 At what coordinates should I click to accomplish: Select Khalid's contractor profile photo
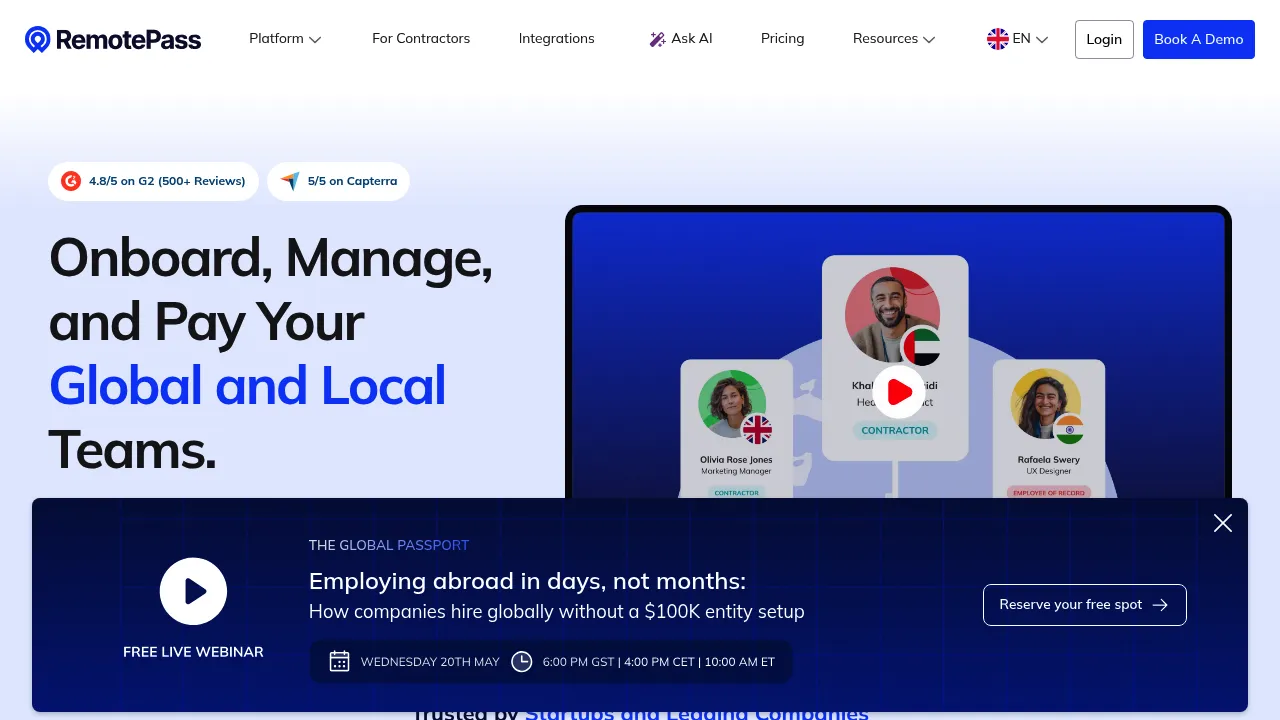(x=892, y=314)
